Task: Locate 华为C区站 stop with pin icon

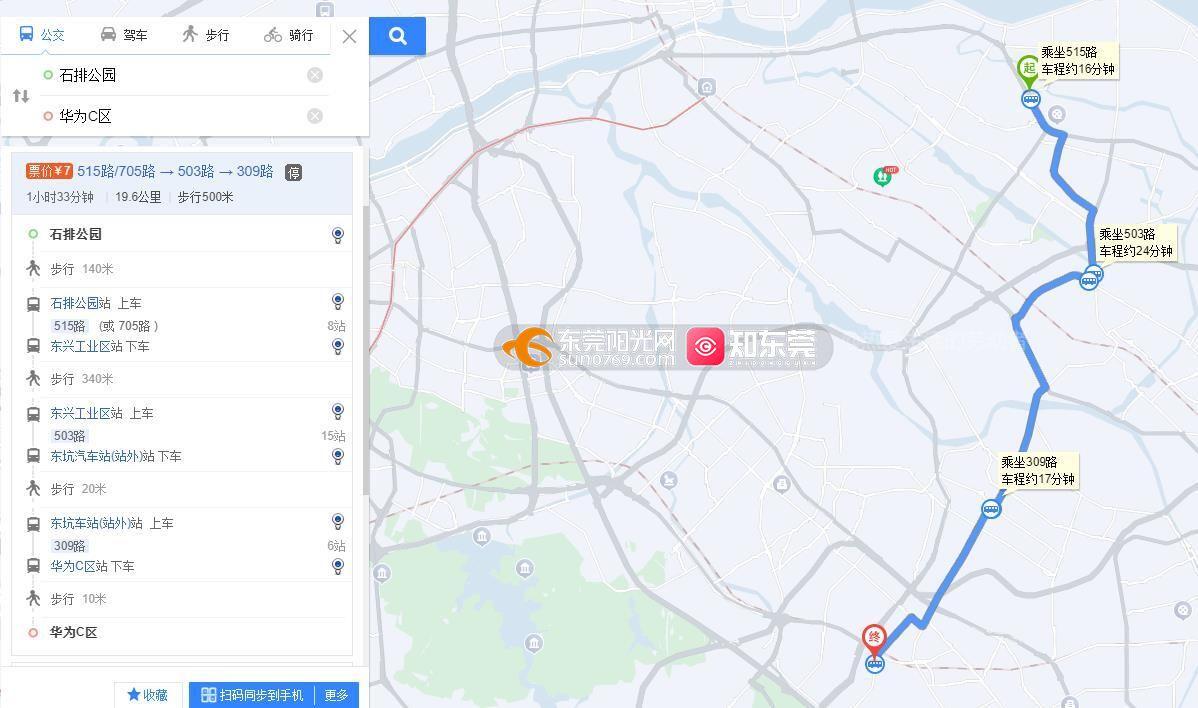Action: [338, 567]
